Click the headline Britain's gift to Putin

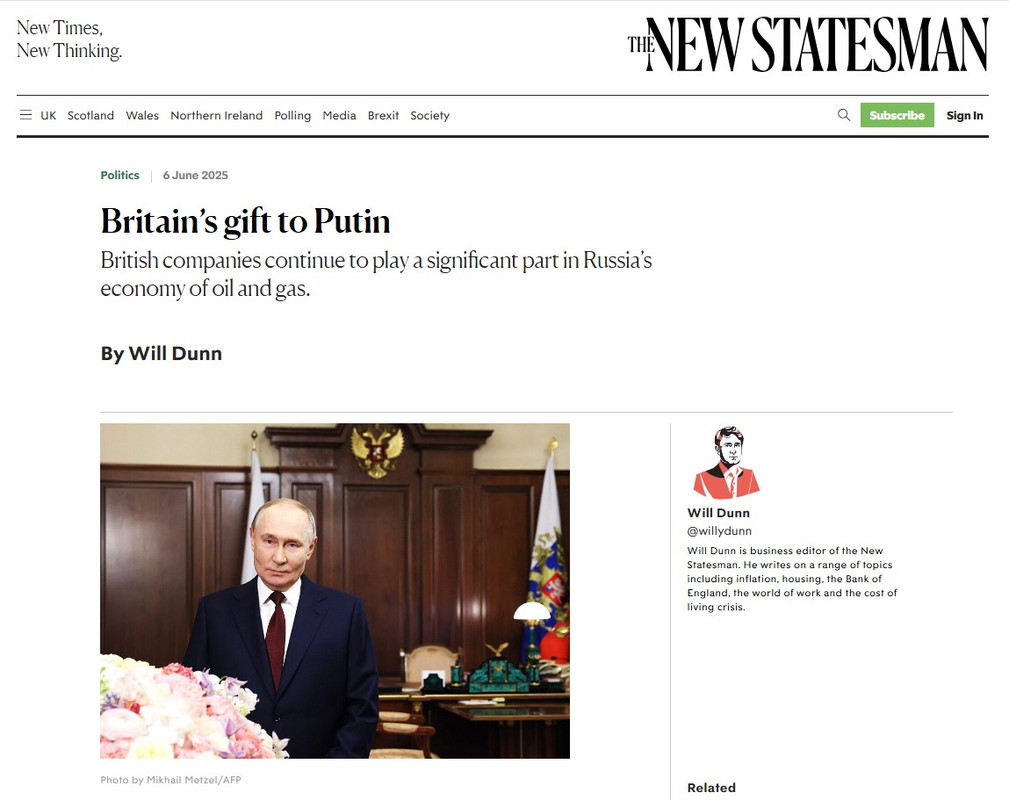click(245, 221)
